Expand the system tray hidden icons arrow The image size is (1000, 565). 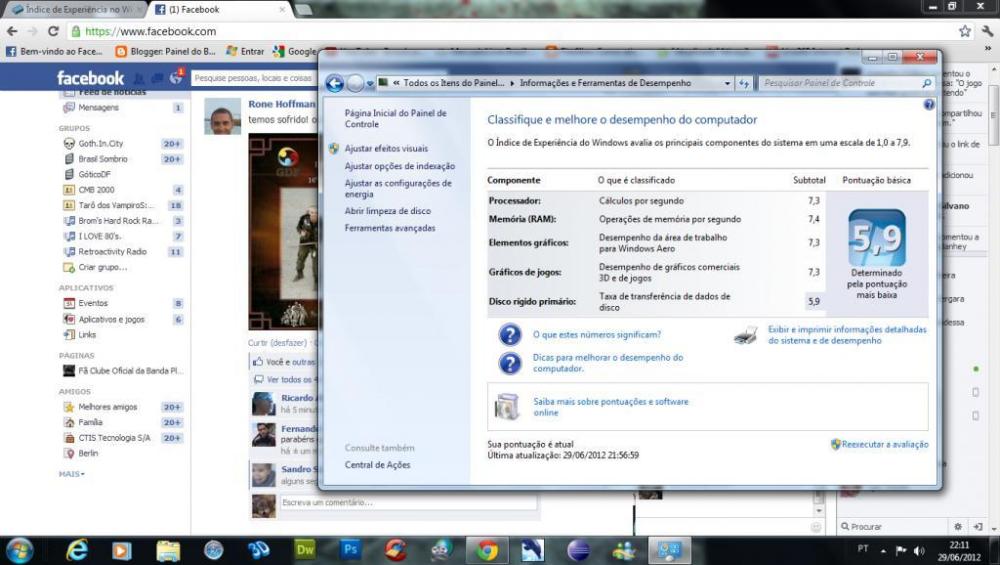(x=883, y=550)
